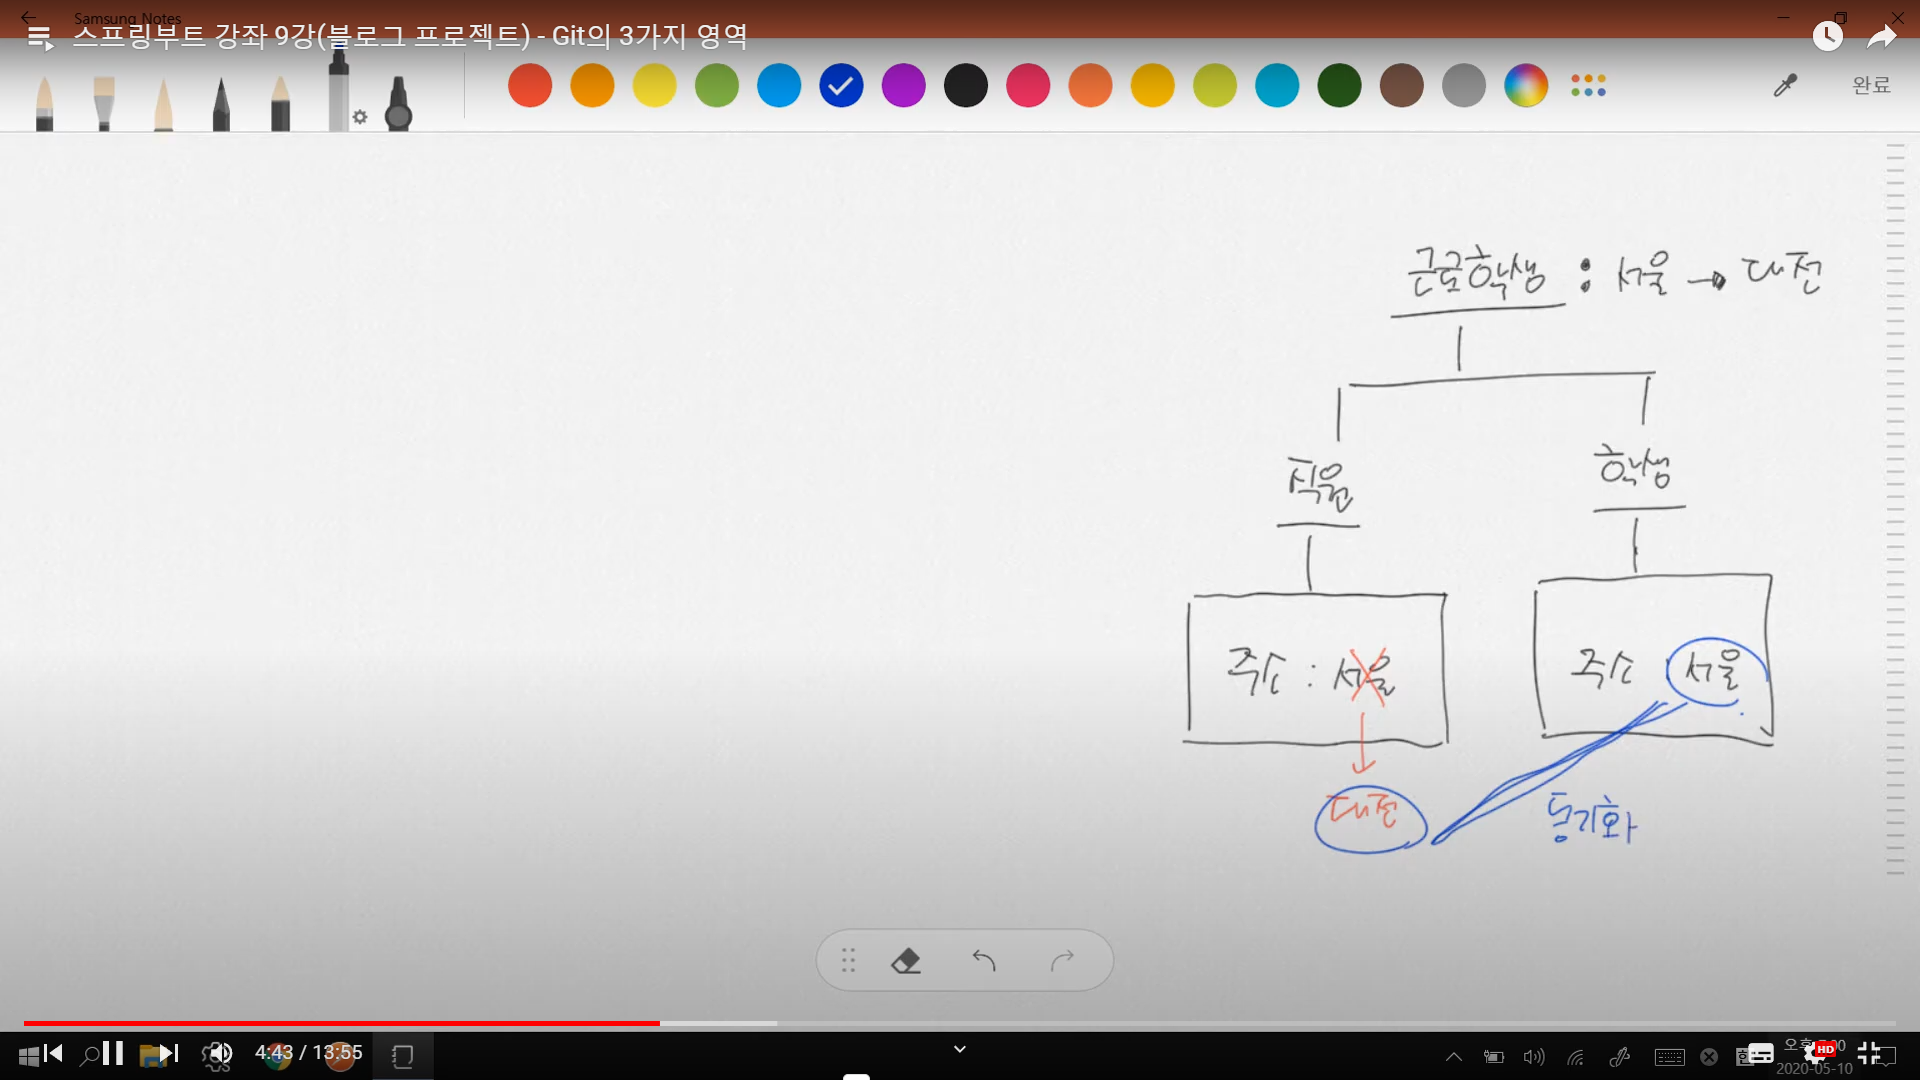The height and width of the screenshot is (1080, 1920).
Task: Open the video playlist menu
Action: click(40, 38)
